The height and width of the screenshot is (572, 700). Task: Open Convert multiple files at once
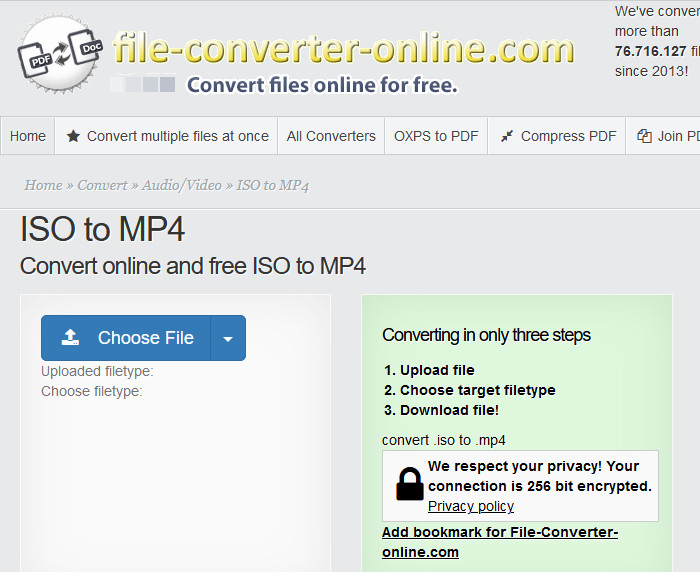(x=167, y=136)
